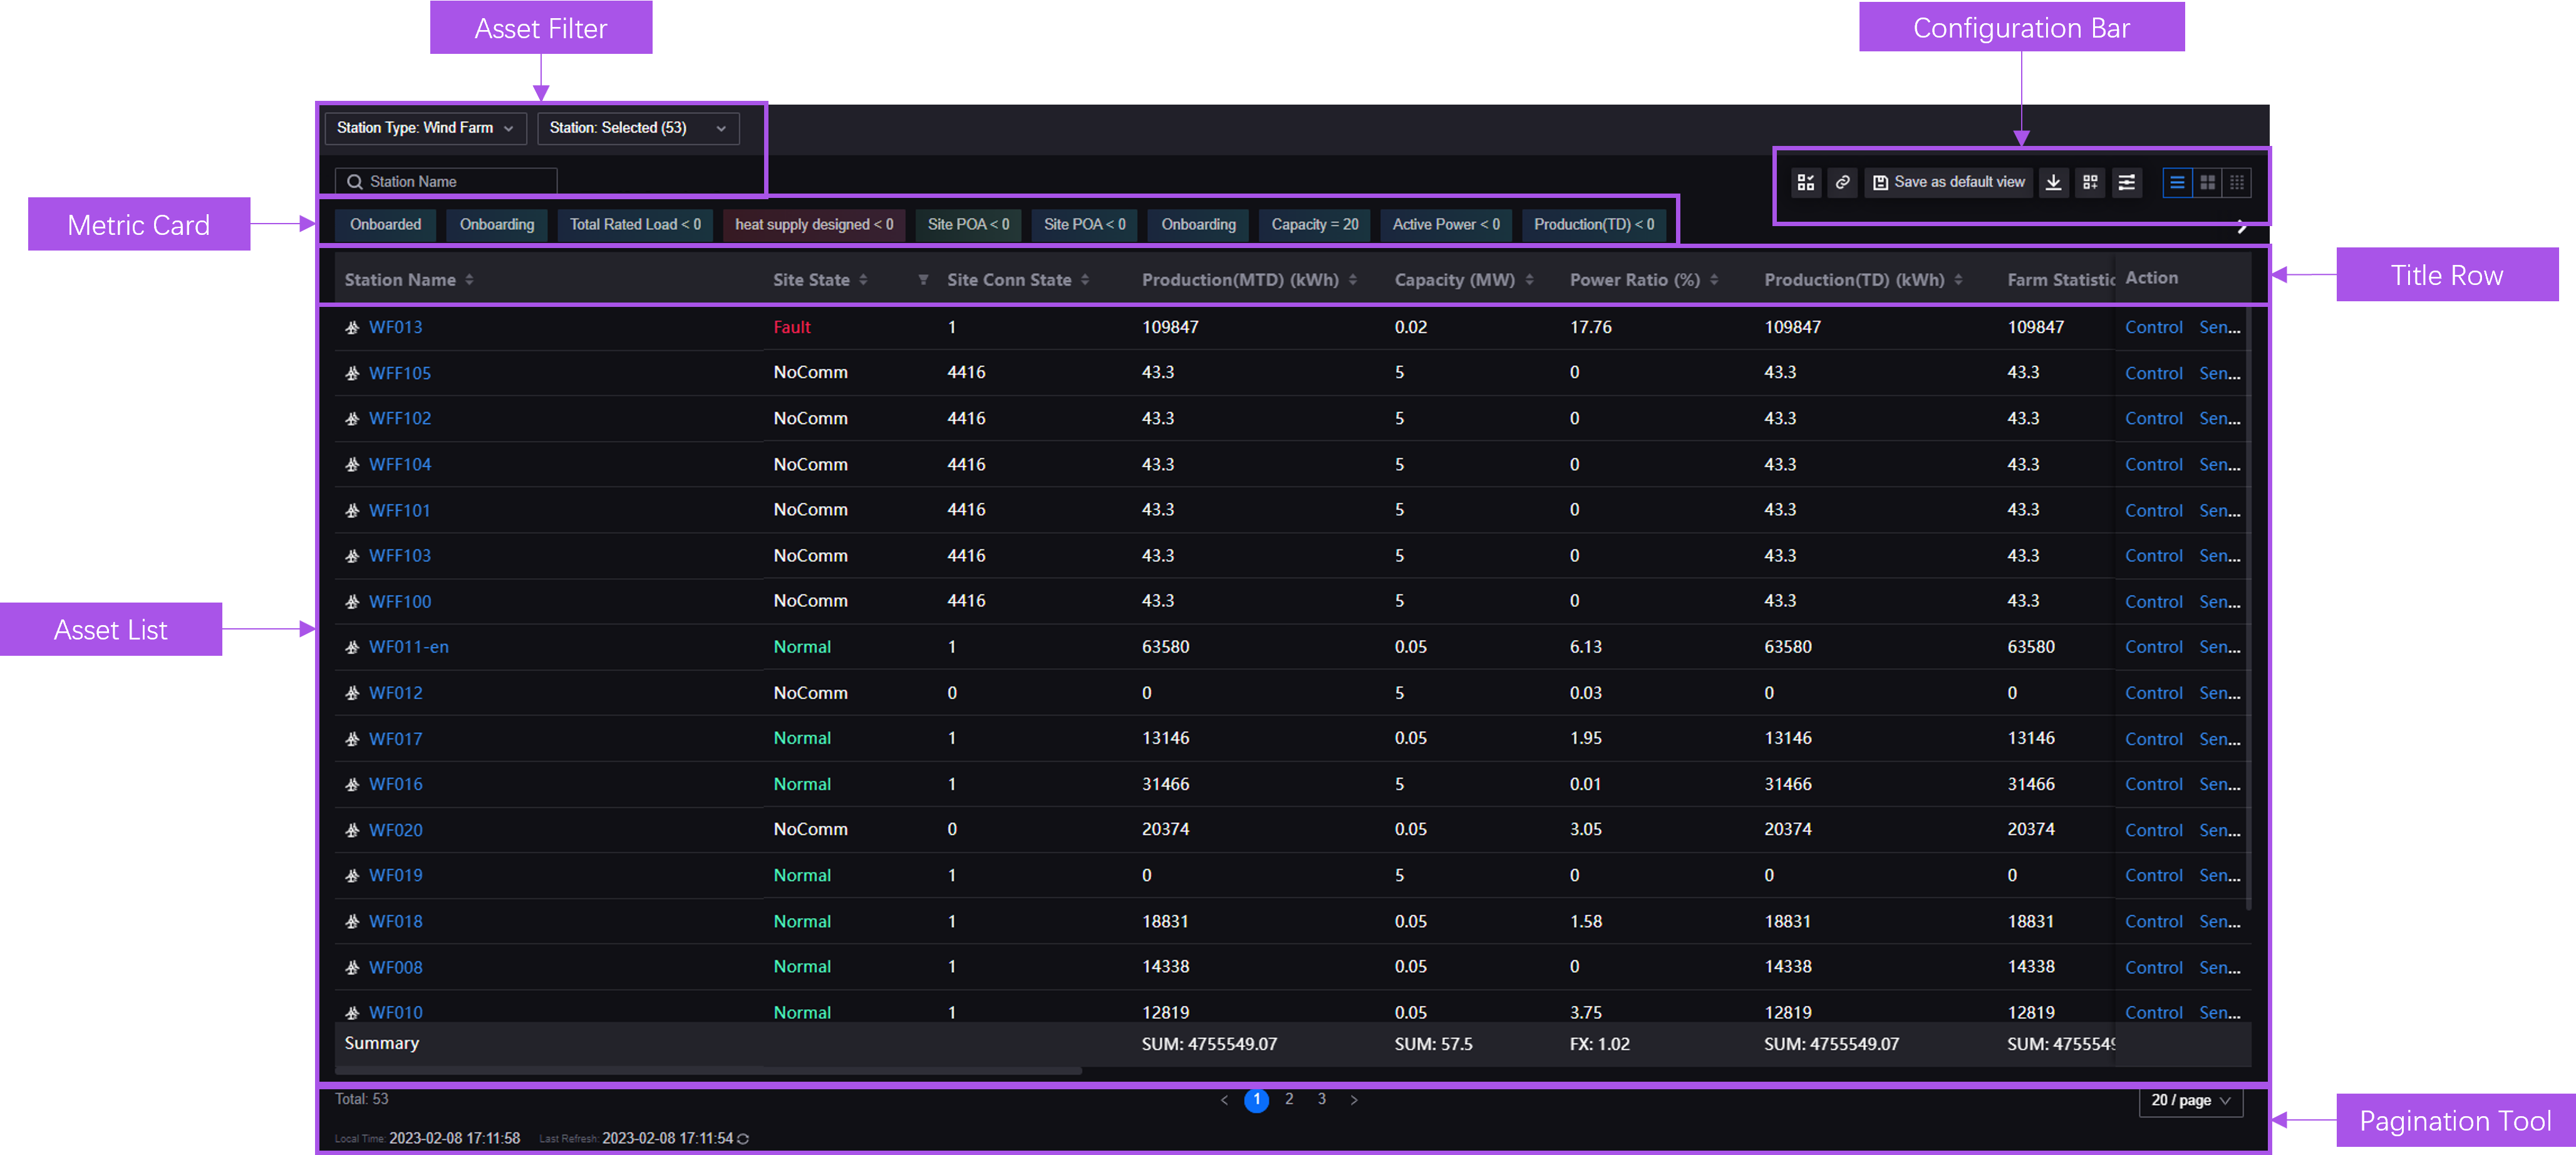This screenshot has width=2576, height=1155.
Task: Switch to small dense grid view
Action: (2237, 182)
